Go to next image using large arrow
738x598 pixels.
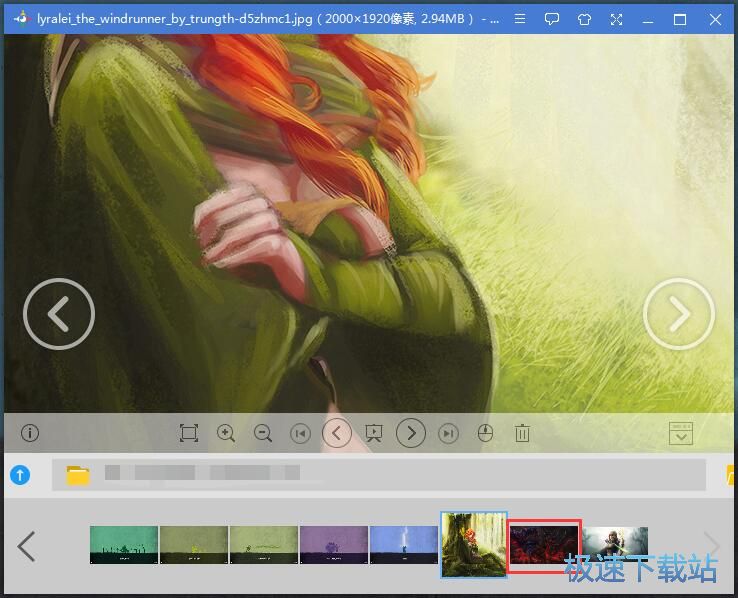[679, 314]
